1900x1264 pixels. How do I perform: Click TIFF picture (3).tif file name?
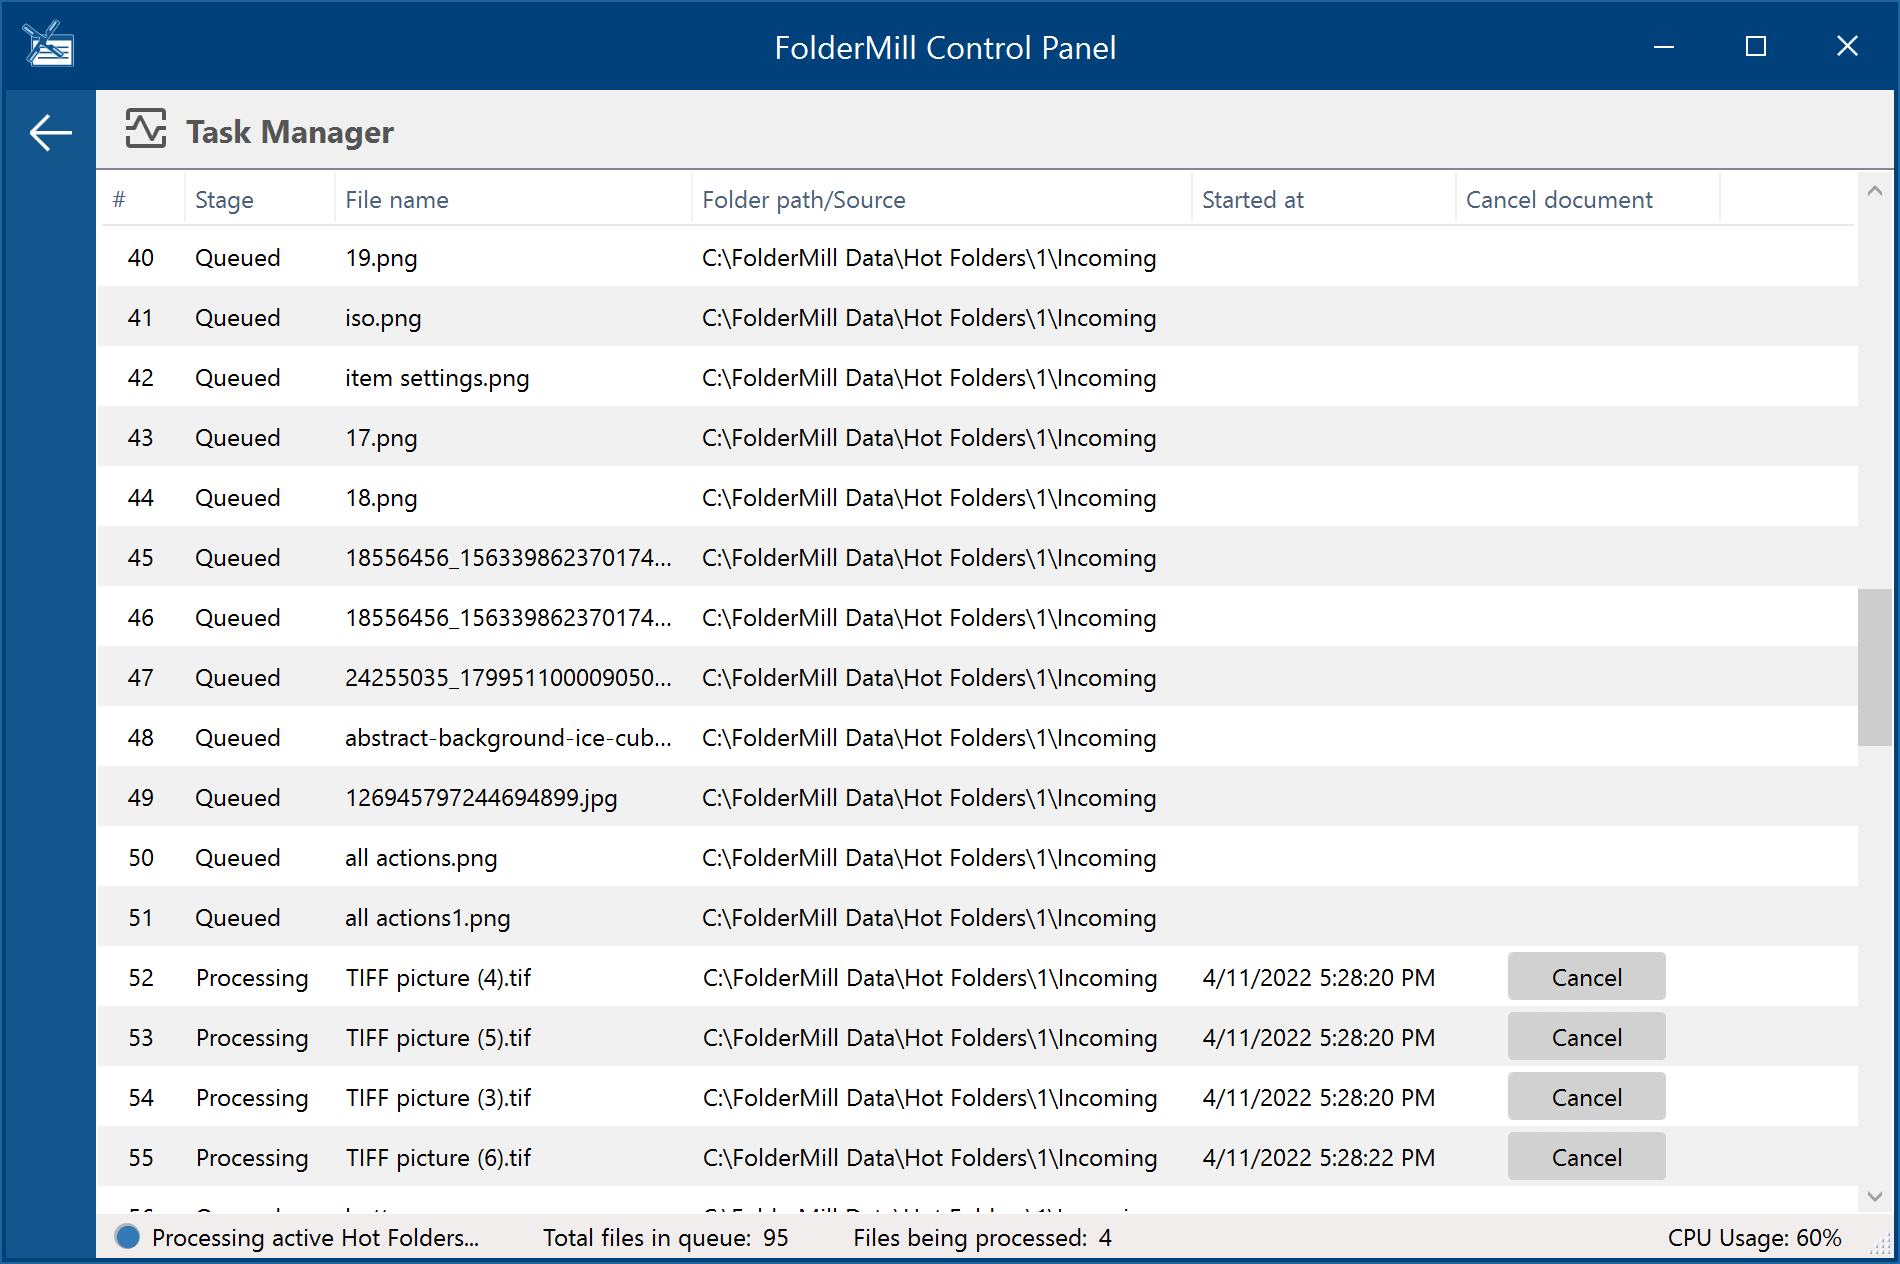tap(438, 1097)
